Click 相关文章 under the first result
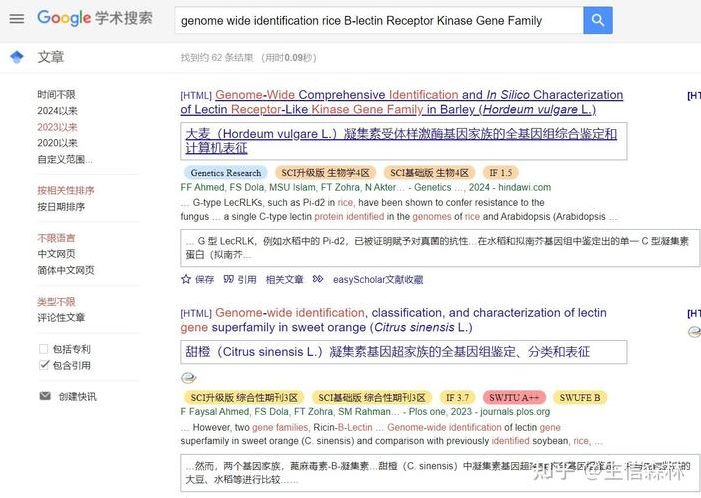The image size is (701, 498). coord(285,280)
